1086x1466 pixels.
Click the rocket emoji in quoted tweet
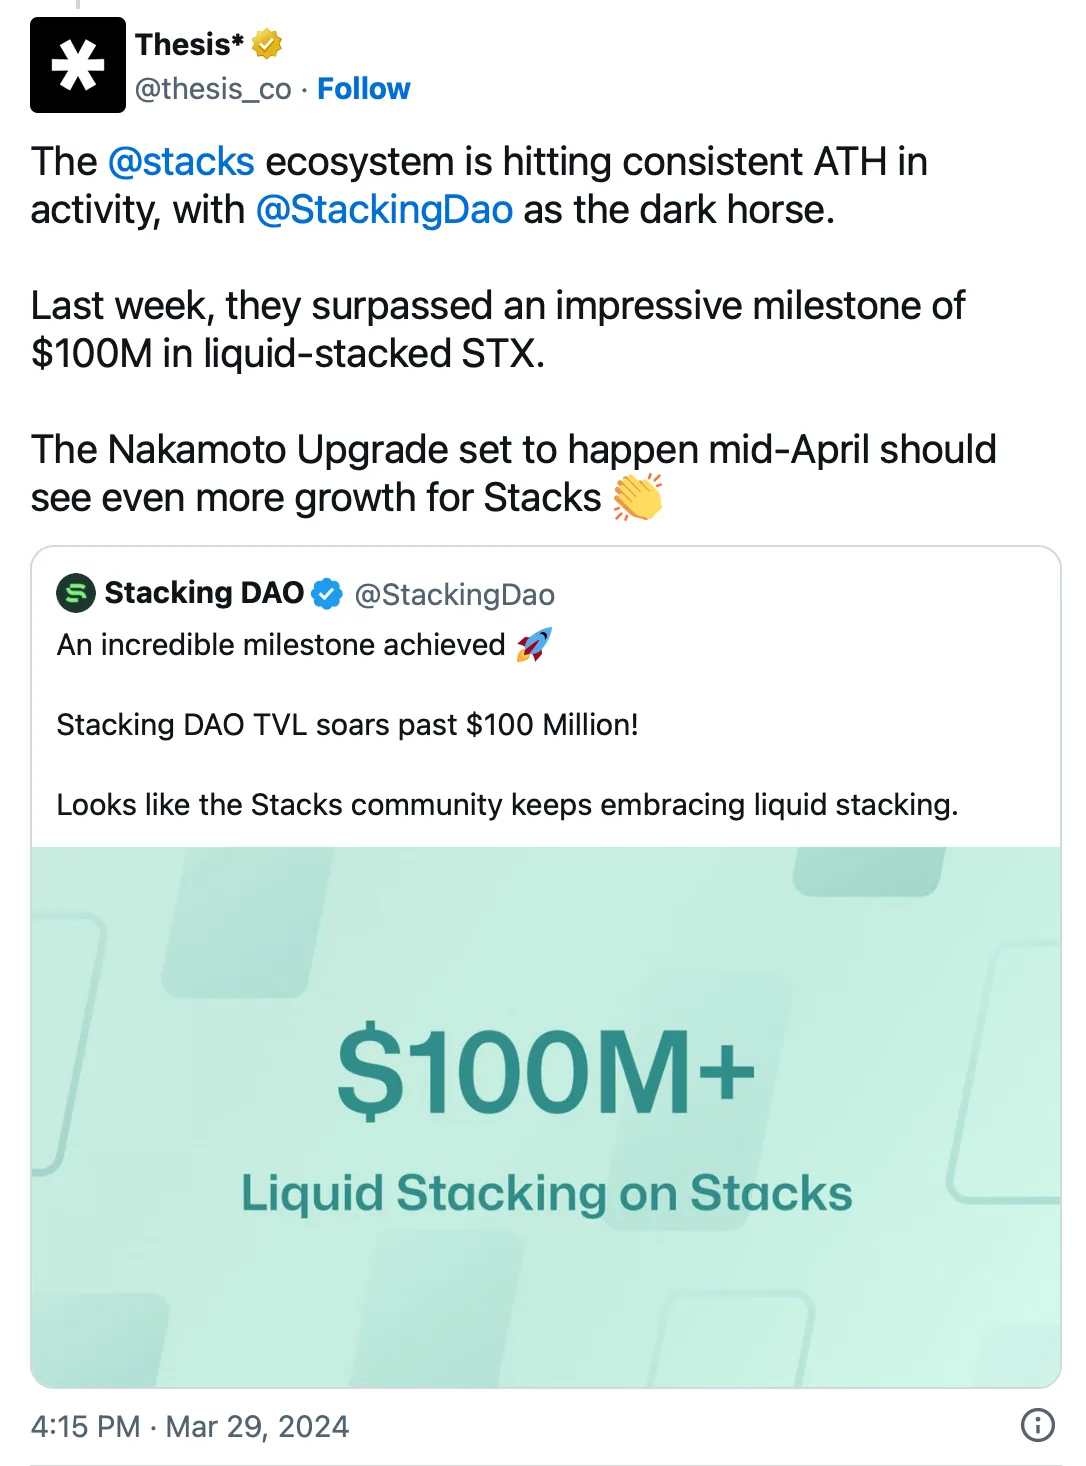[533, 645]
